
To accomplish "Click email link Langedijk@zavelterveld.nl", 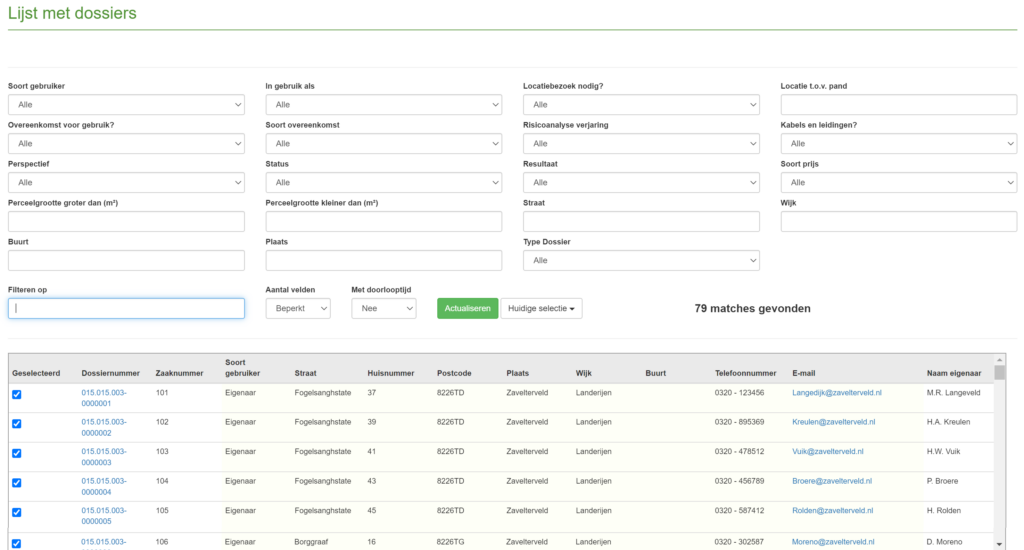I will pos(837,393).
